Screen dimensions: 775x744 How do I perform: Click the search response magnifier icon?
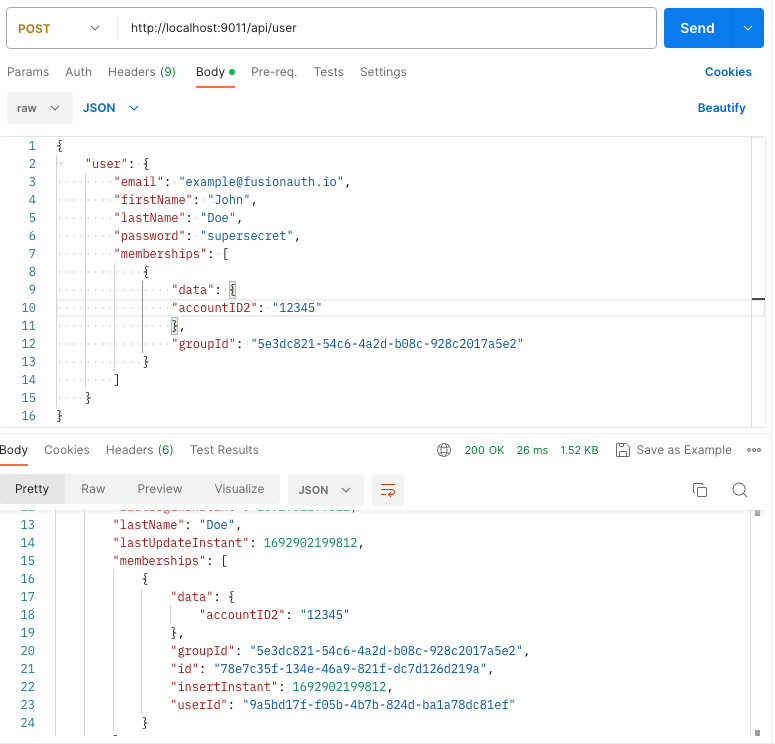740,489
